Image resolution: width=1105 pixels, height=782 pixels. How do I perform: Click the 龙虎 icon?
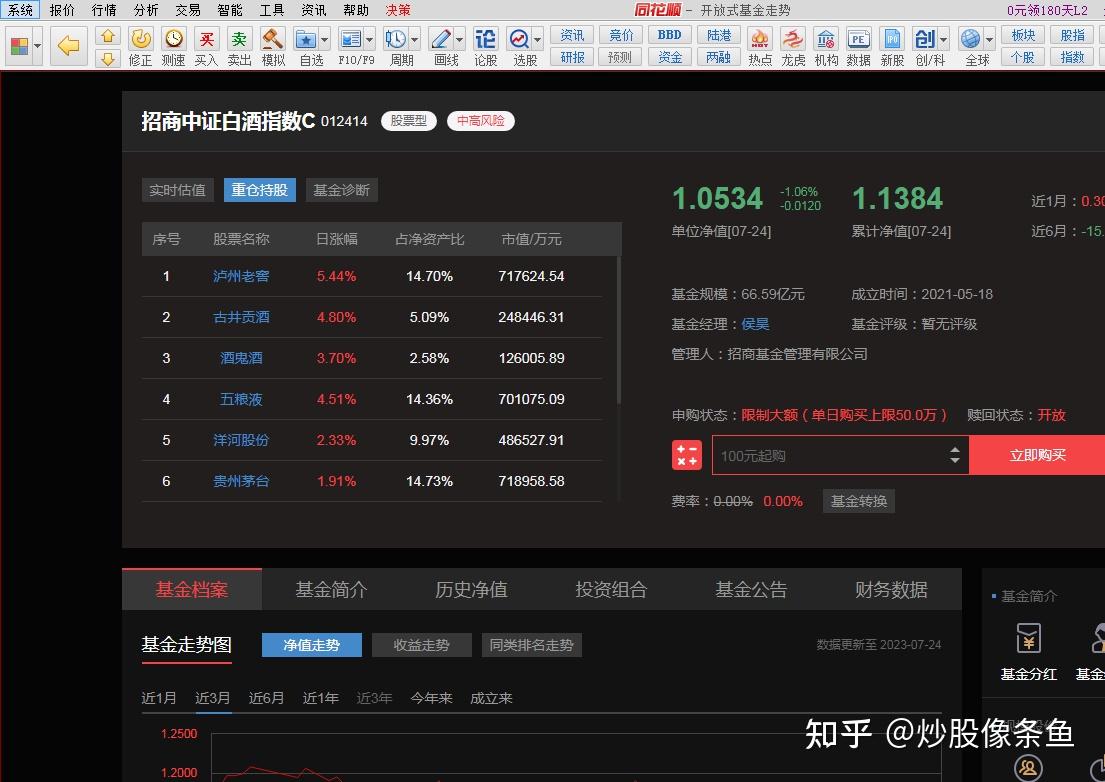(793, 39)
